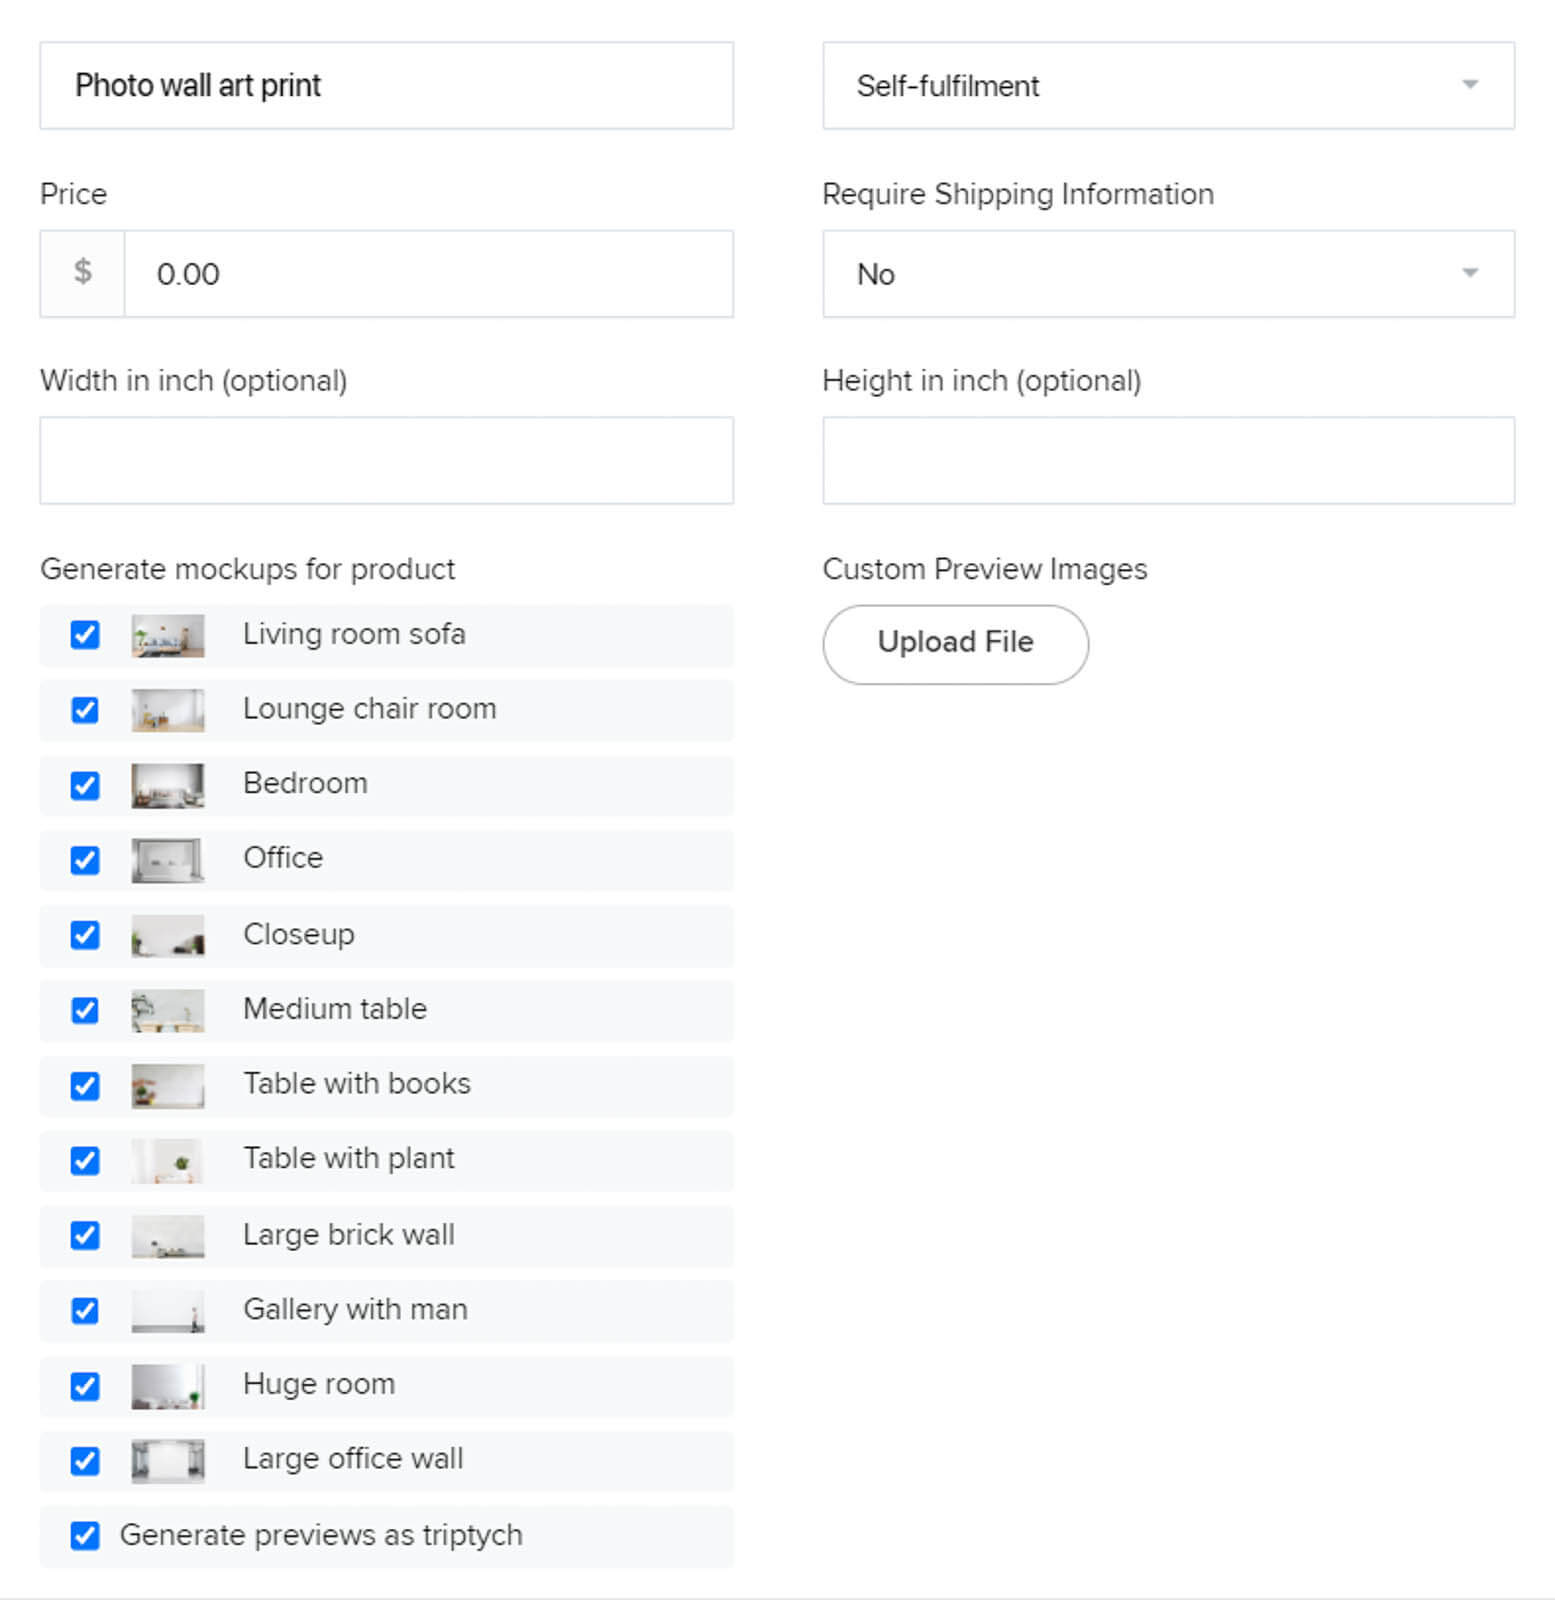Select the Table with books thumbnail

168,1086
